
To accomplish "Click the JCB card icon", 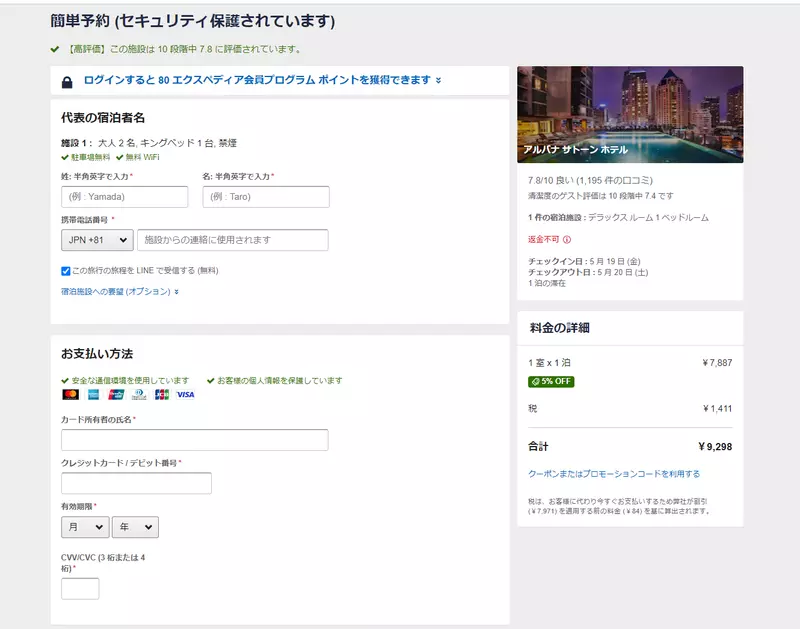I will tap(162, 394).
